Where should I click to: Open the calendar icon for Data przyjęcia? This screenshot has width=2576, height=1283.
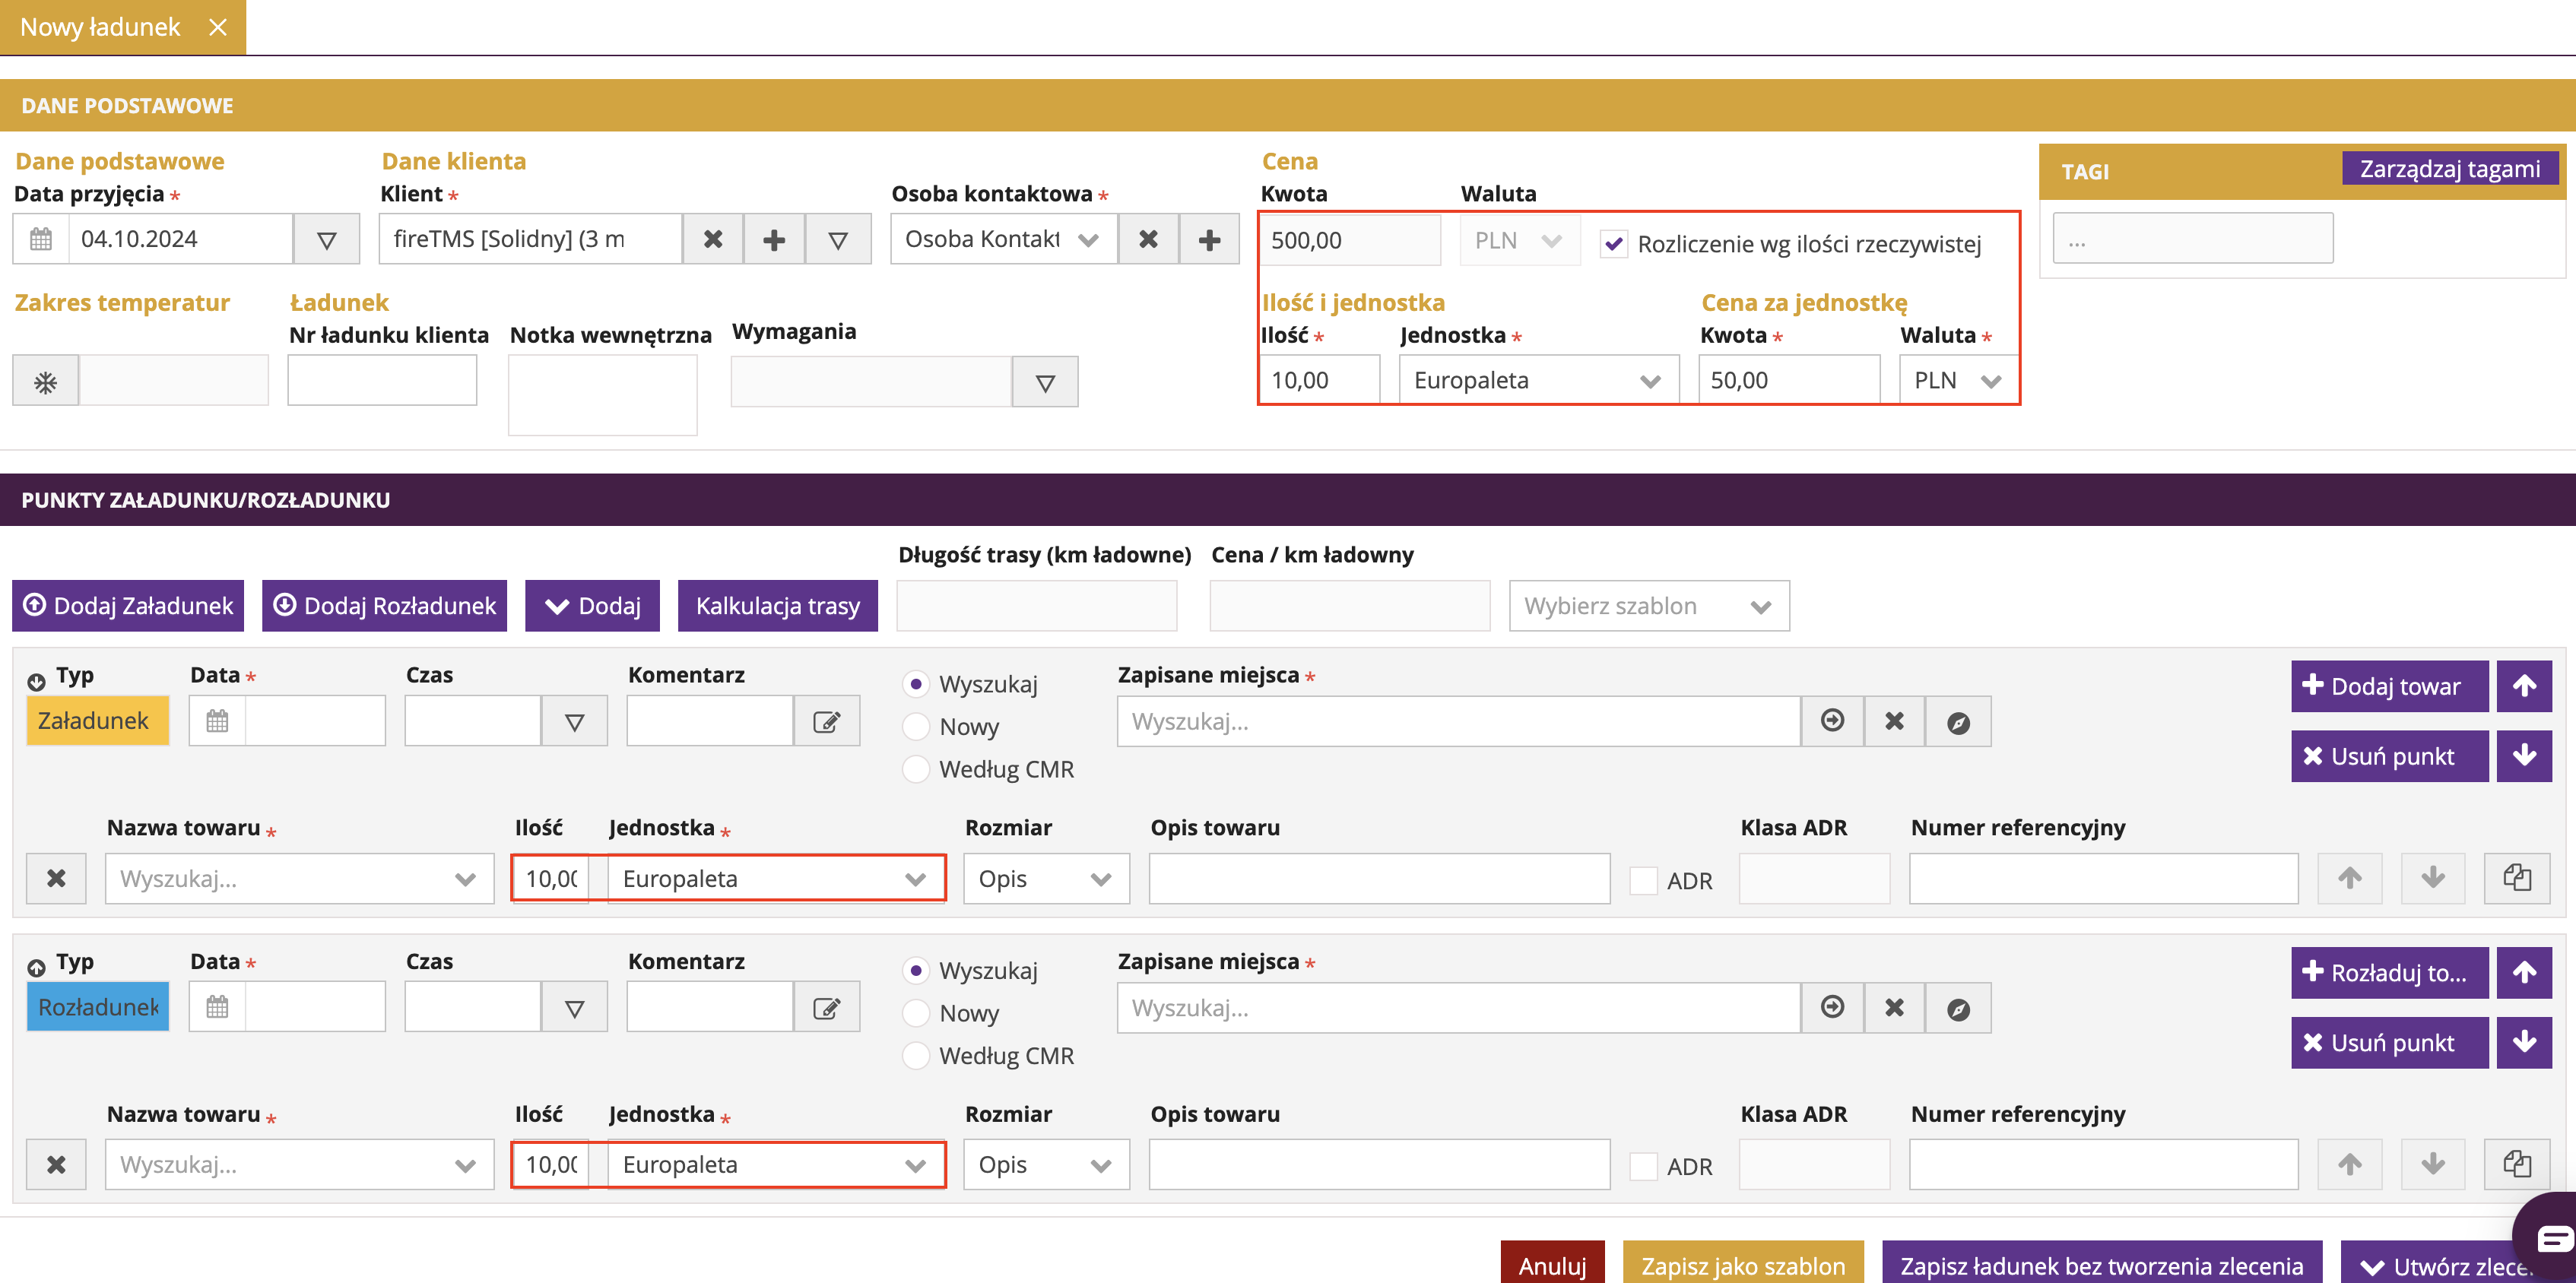[41, 240]
